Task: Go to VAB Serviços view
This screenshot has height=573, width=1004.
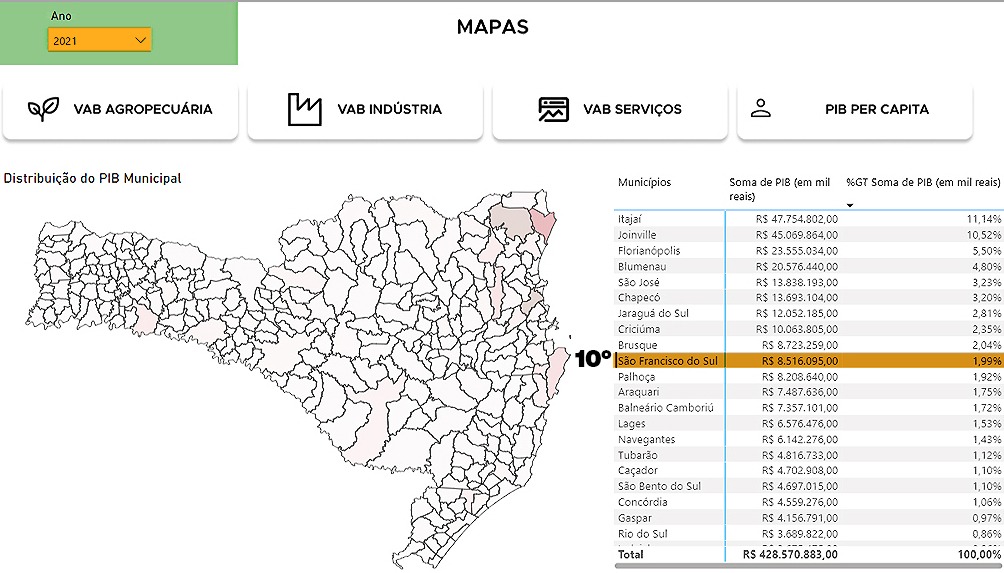Action: point(632,110)
